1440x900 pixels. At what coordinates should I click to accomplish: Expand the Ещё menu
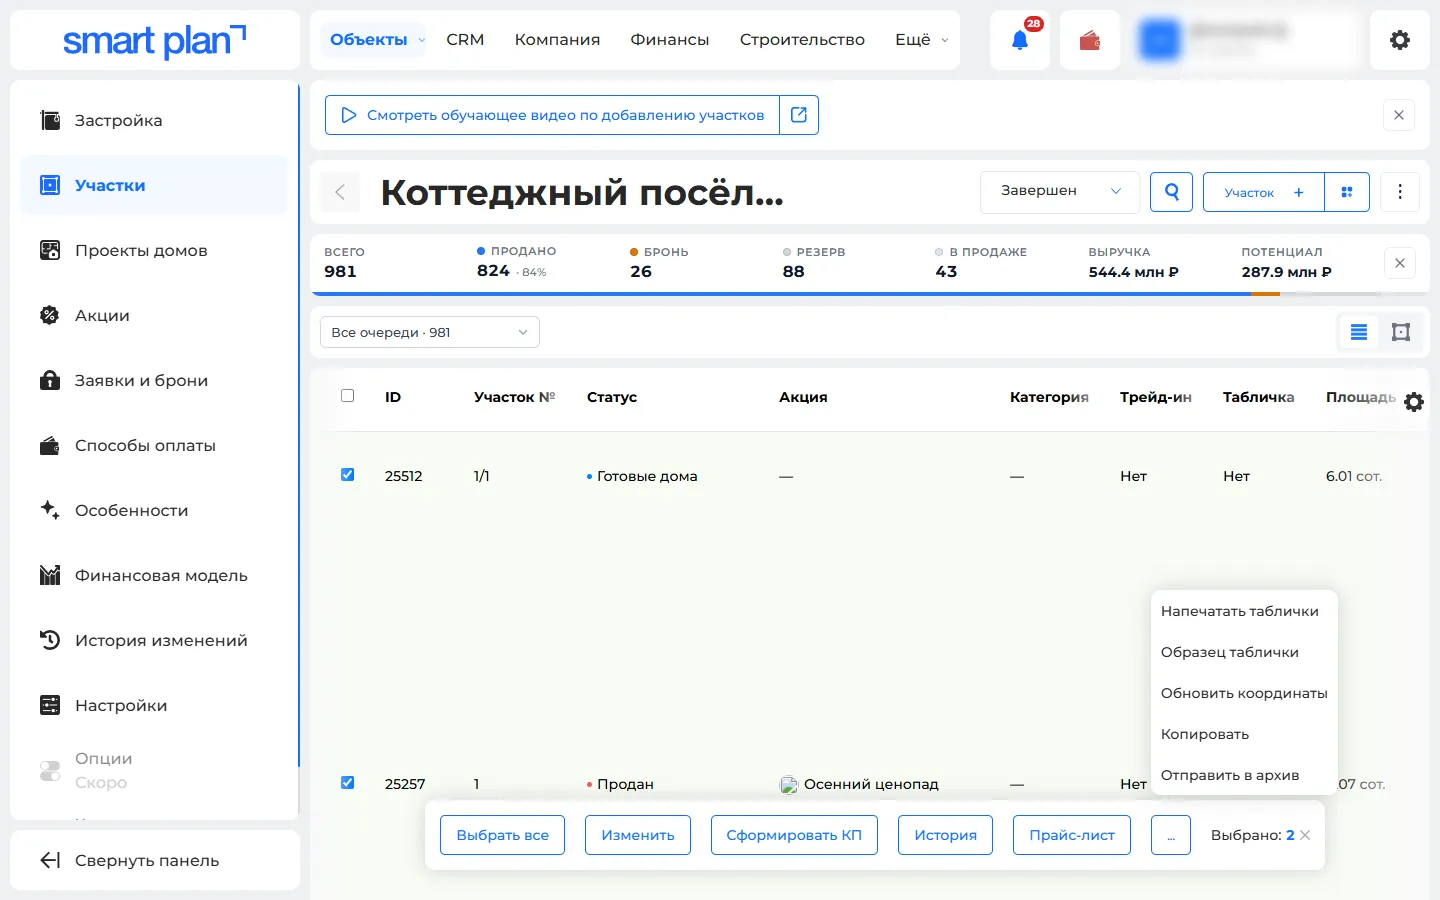pos(921,40)
